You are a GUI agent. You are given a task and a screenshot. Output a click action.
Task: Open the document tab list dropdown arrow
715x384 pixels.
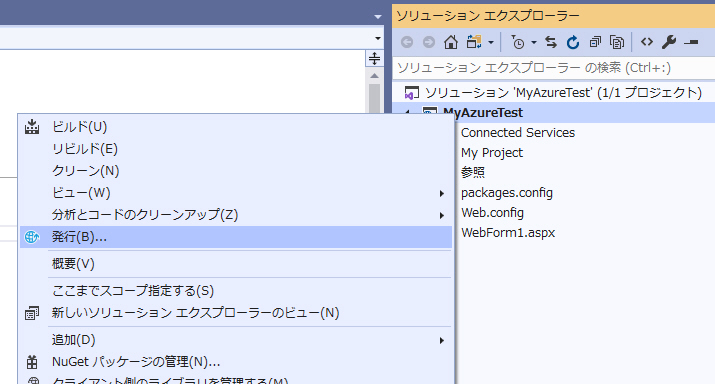378,16
